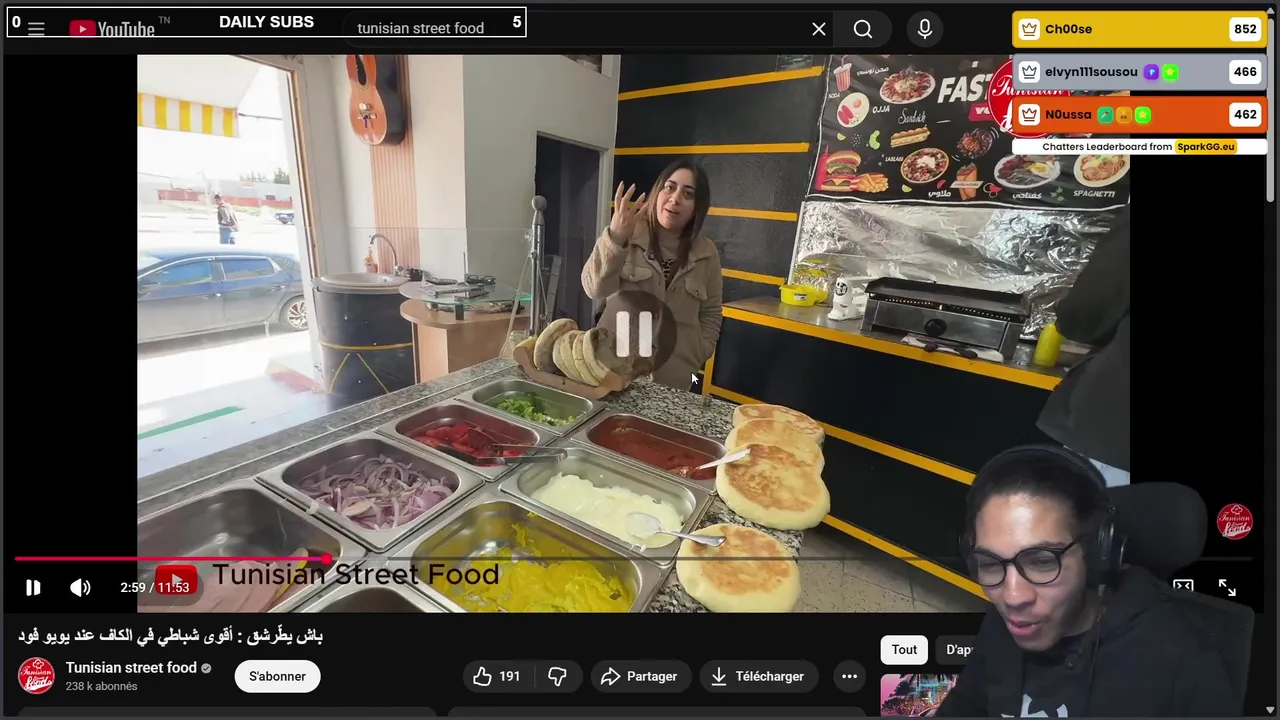
Task: Subscribe with the S'abonner button
Action: point(277,676)
